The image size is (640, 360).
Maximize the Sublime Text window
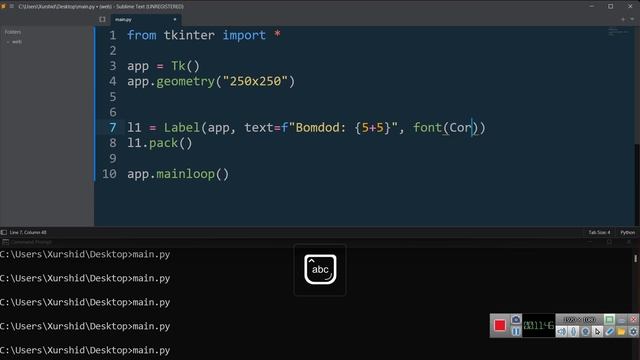click(x=611, y=6)
